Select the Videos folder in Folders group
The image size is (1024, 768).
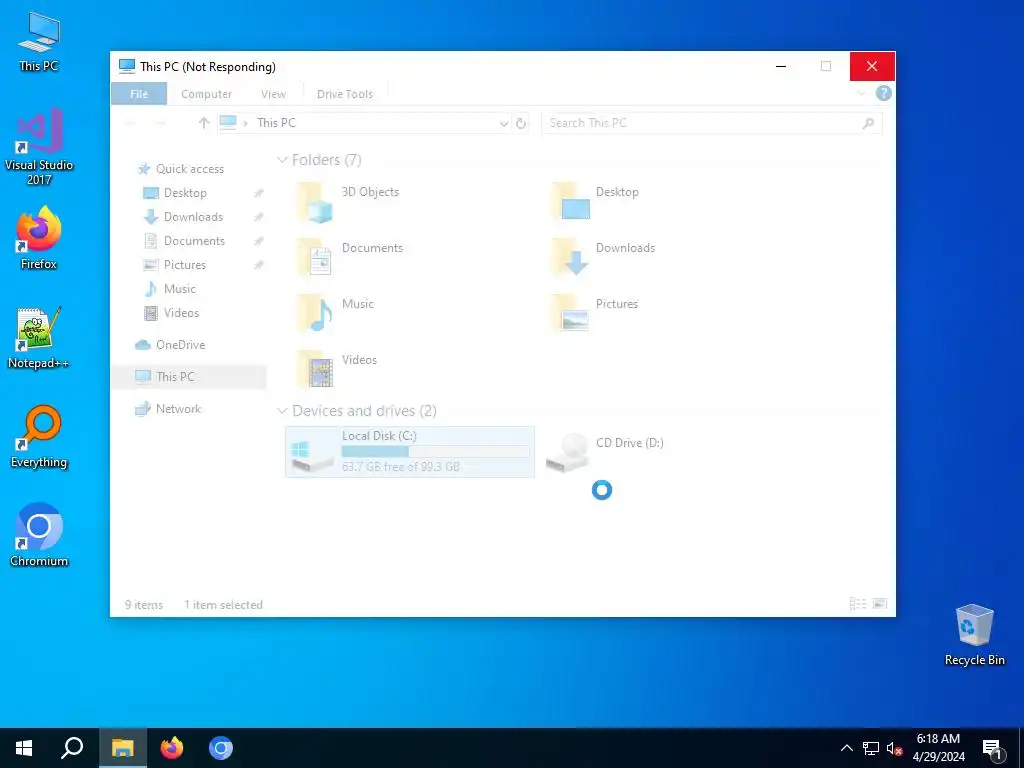click(x=336, y=371)
